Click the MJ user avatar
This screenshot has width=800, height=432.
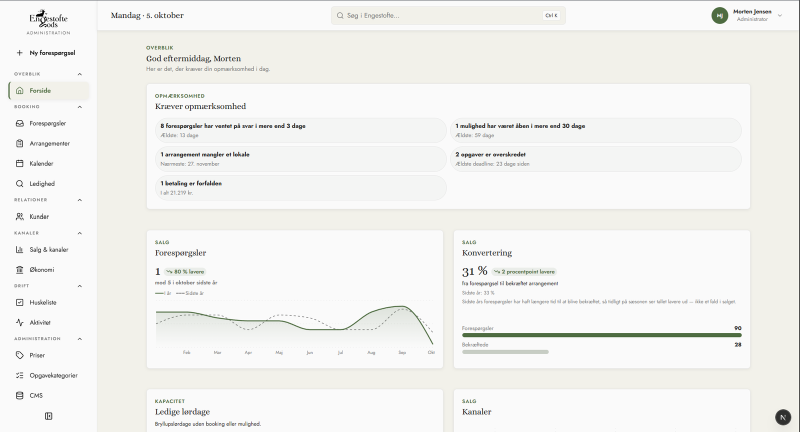pos(719,15)
